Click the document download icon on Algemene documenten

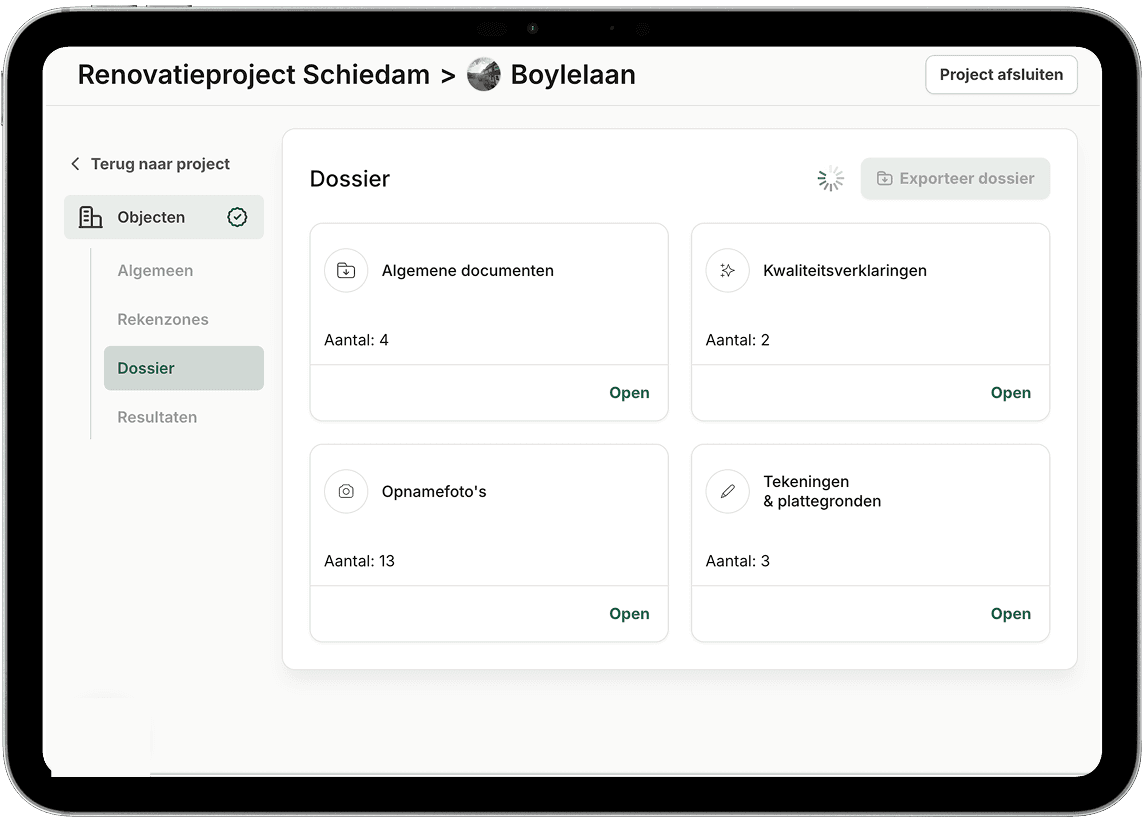tap(346, 270)
